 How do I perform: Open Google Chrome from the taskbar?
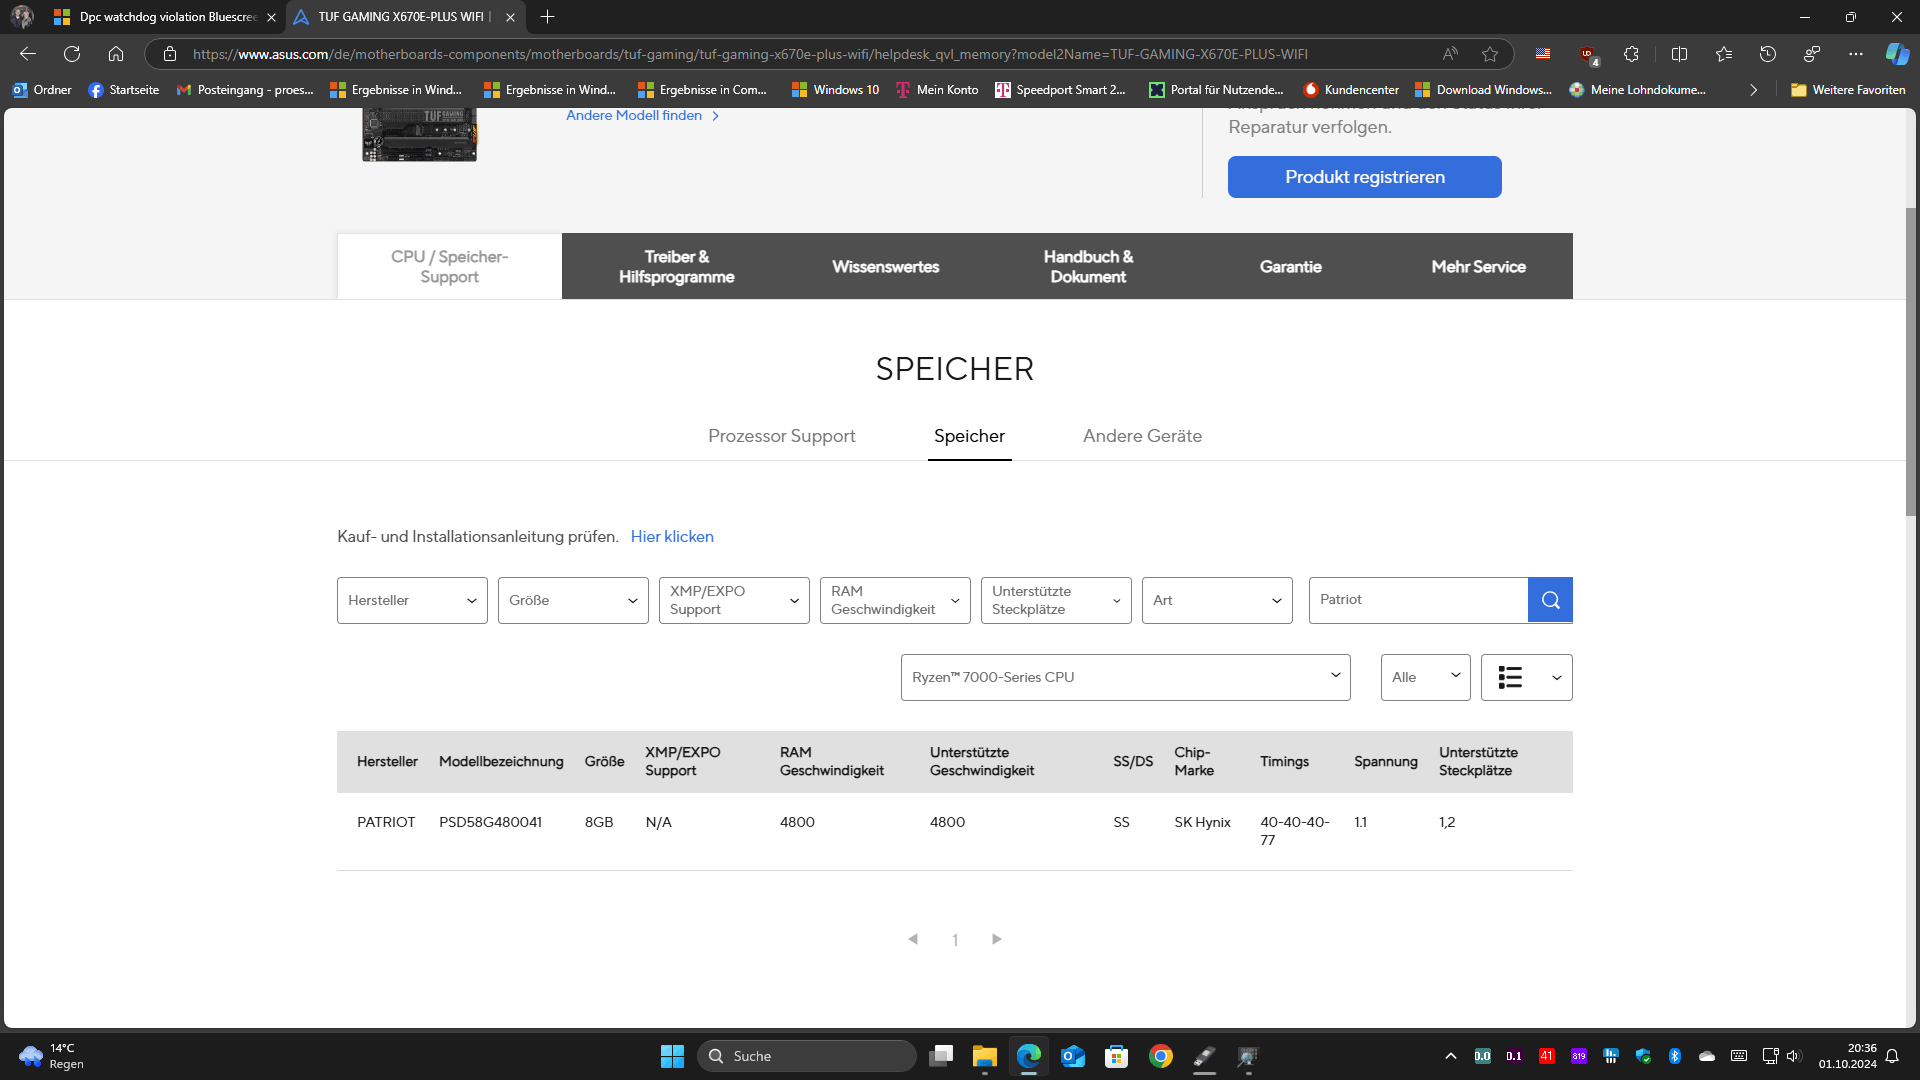tap(1160, 1056)
